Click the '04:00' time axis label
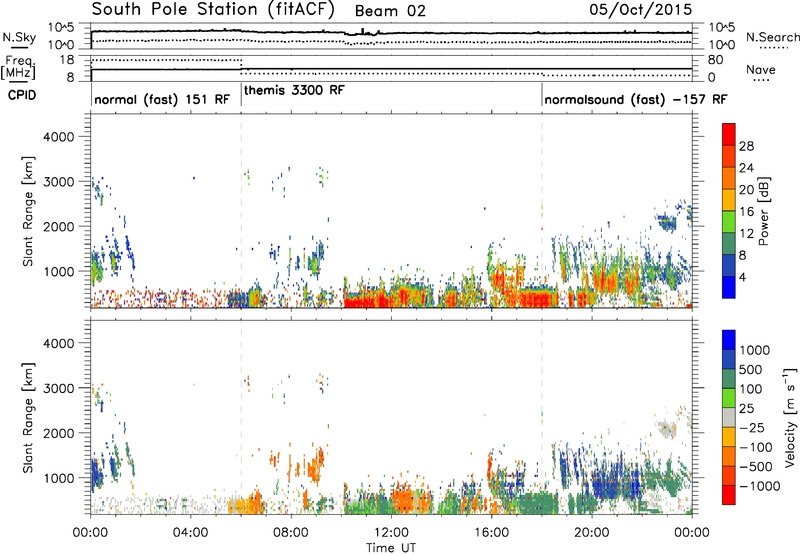This screenshot has width=800, height=554. pyautogui.click(x=190, y=533)
